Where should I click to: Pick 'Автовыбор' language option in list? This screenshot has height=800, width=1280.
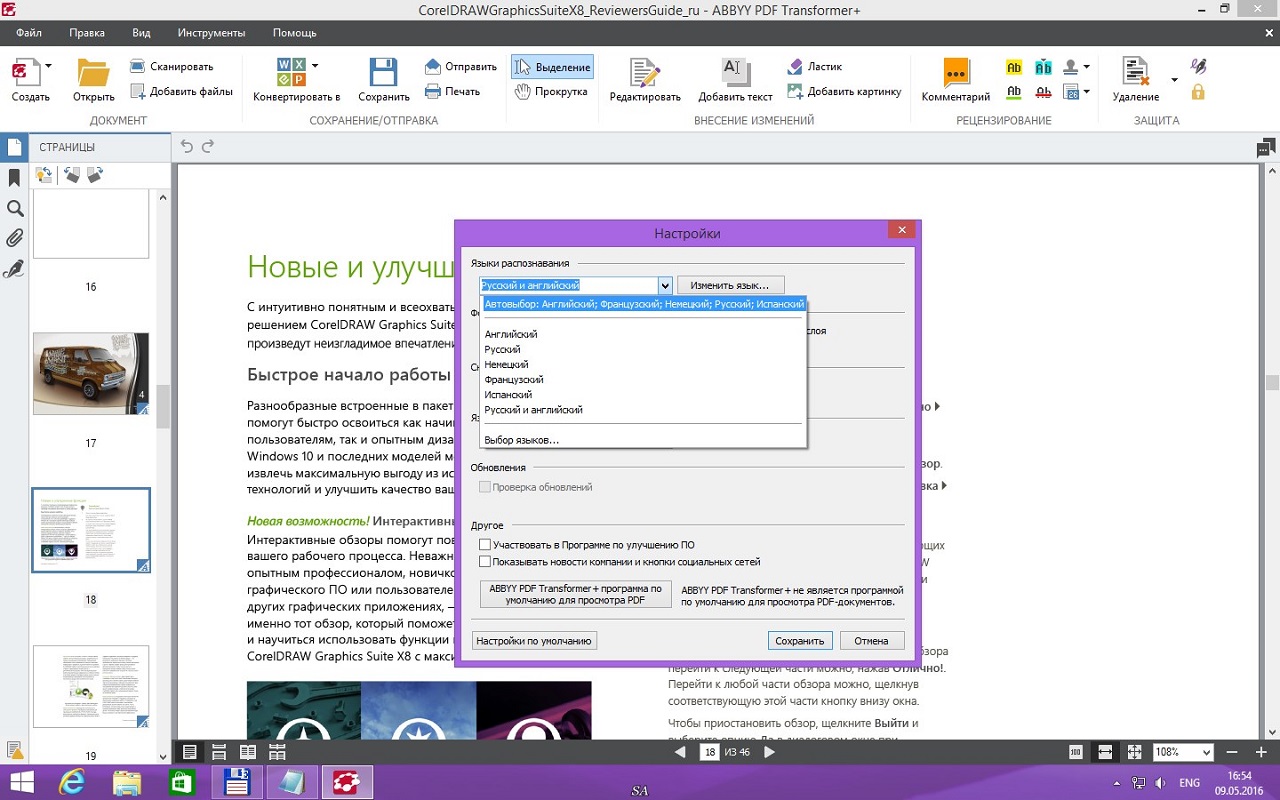(x=643, y=304)
